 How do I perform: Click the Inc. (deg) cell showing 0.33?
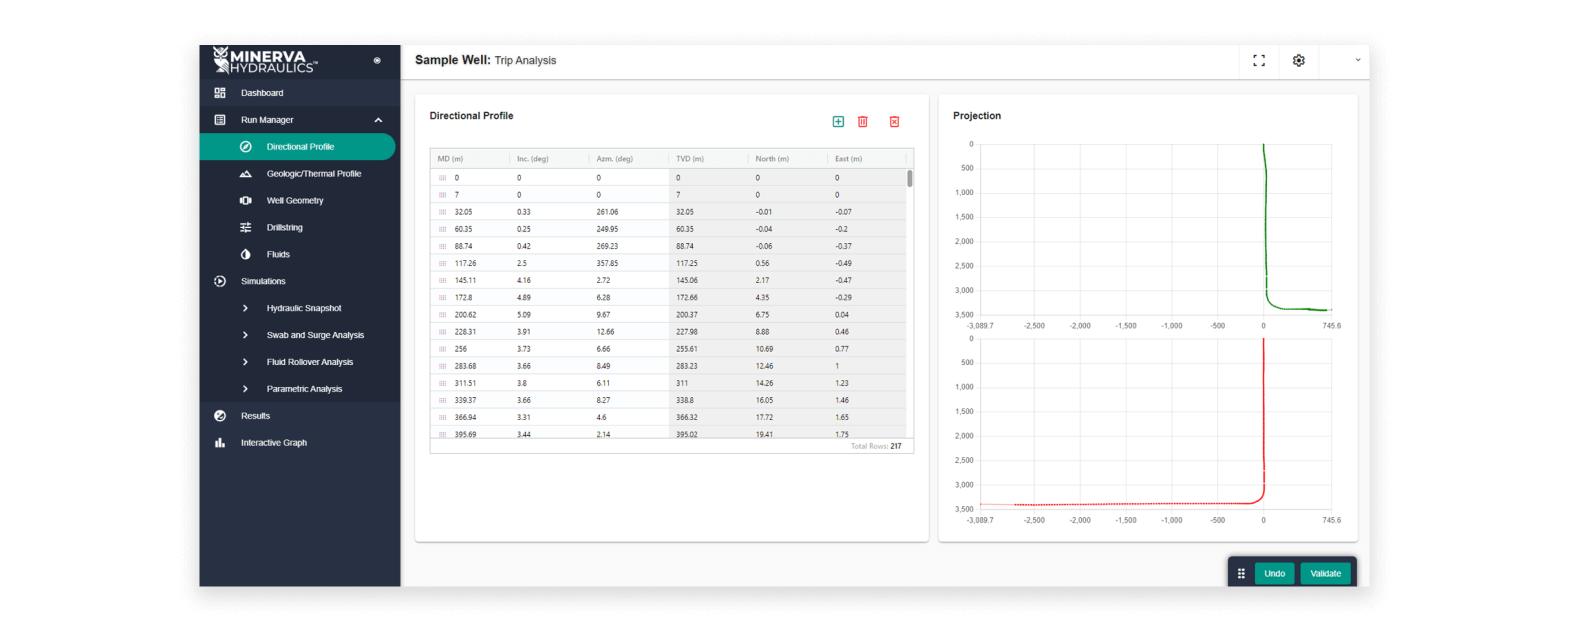(525, 212)
